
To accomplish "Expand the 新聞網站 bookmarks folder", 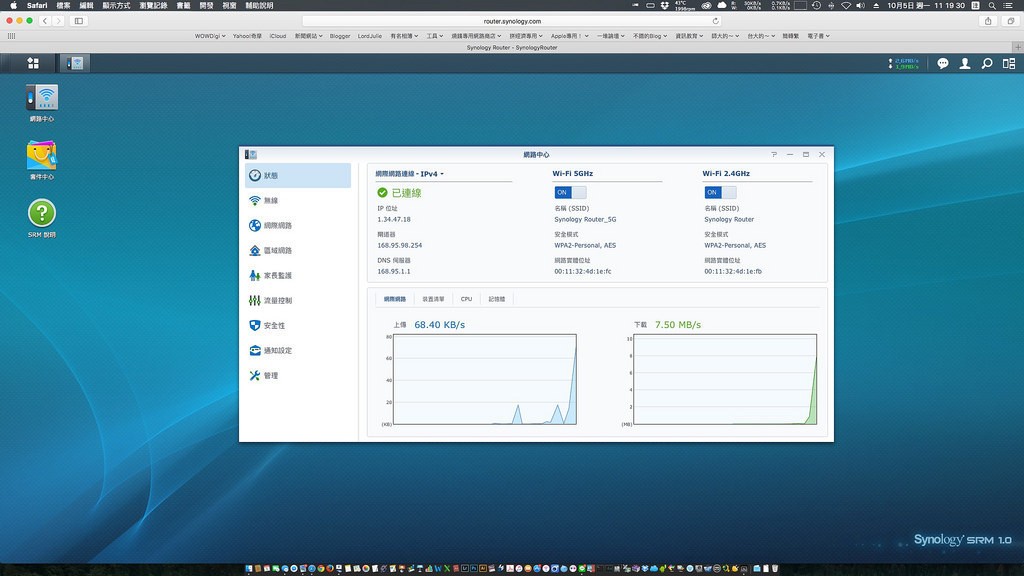I will click(x=308, y=36).
